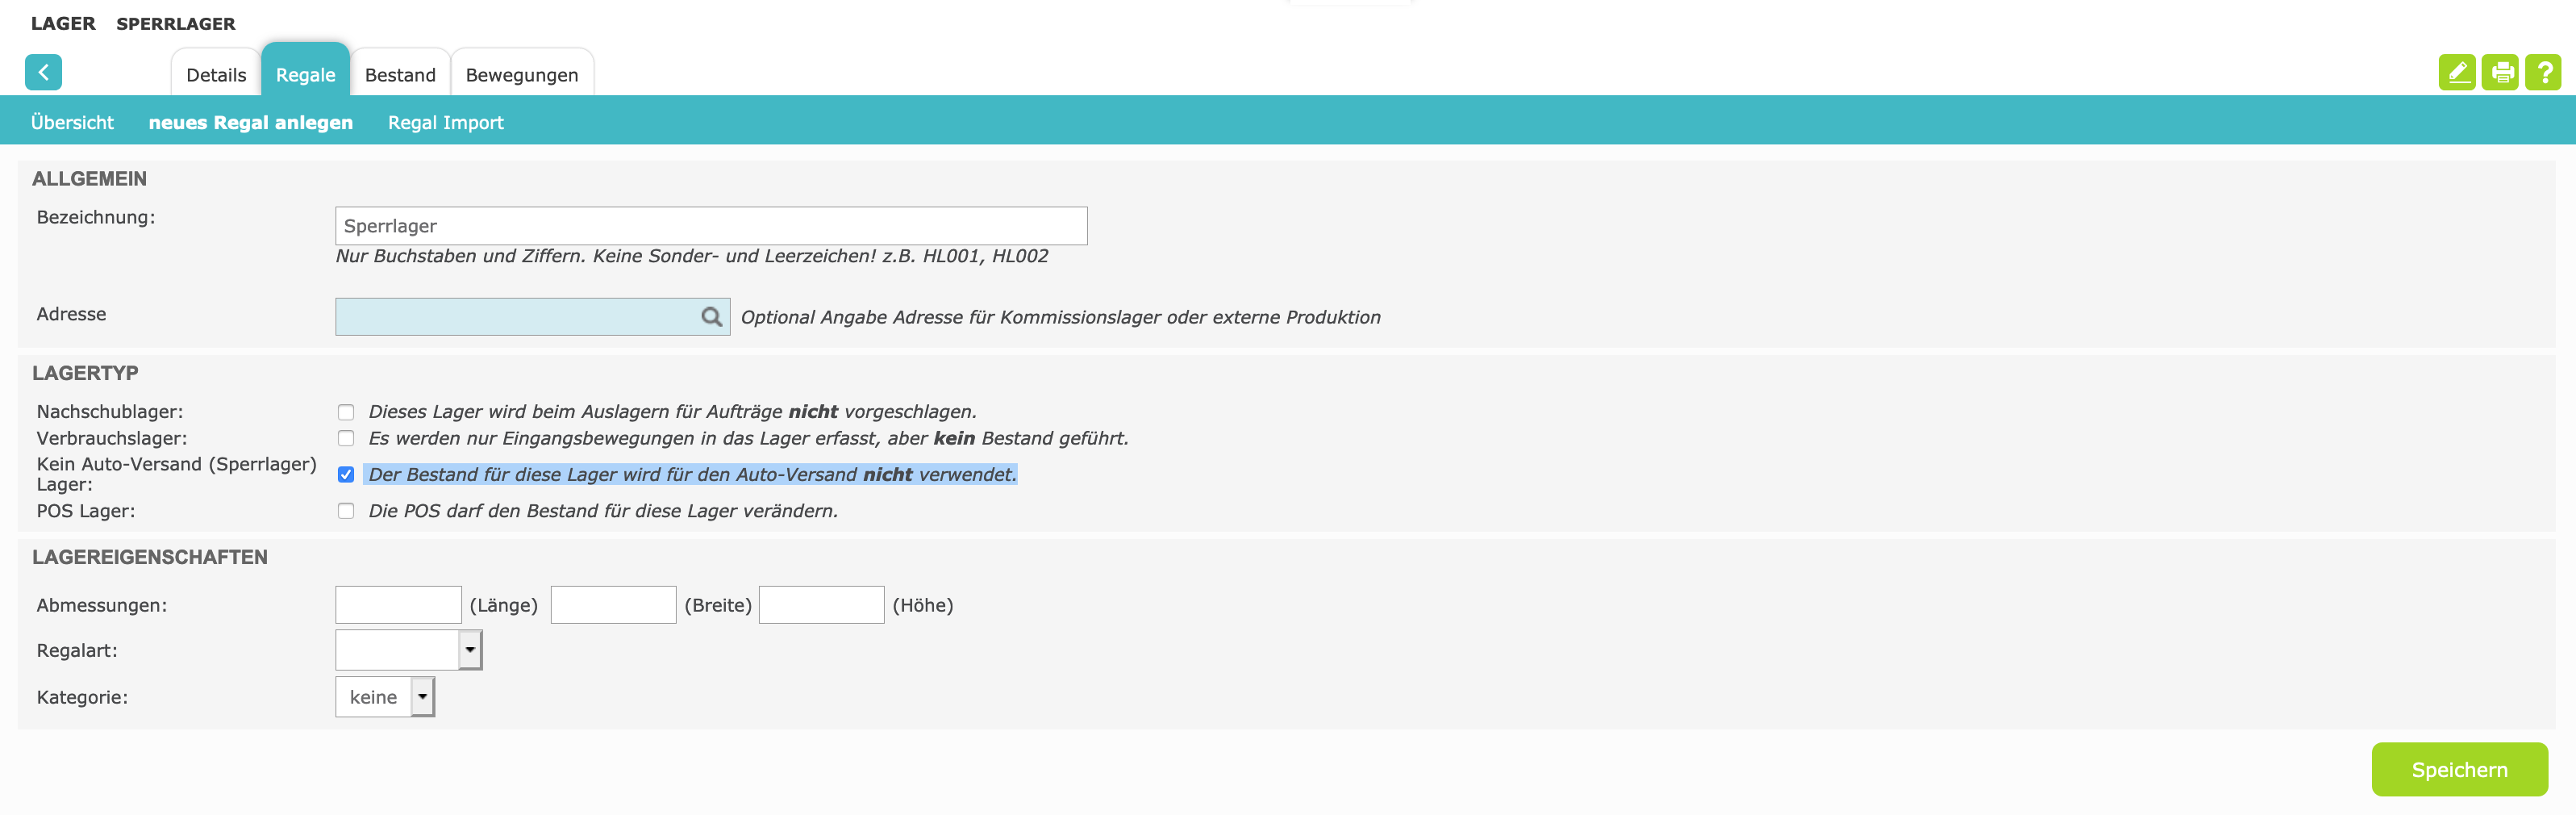Enable the Verbrauchslager checkbox
The height and width of the screenshot is (815, 2576).
(346, 438)
